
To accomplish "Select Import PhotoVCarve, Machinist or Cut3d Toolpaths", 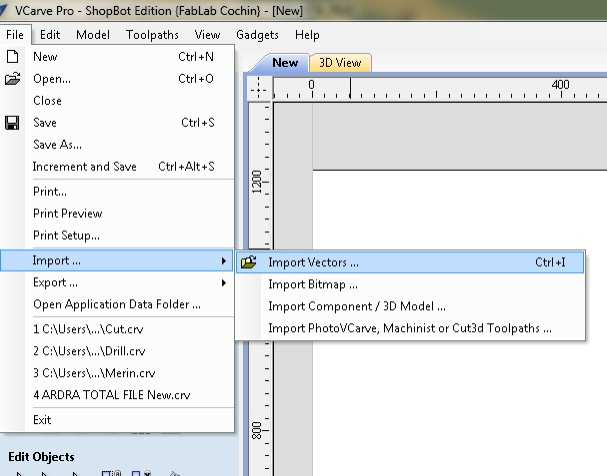I will [410, 328].
